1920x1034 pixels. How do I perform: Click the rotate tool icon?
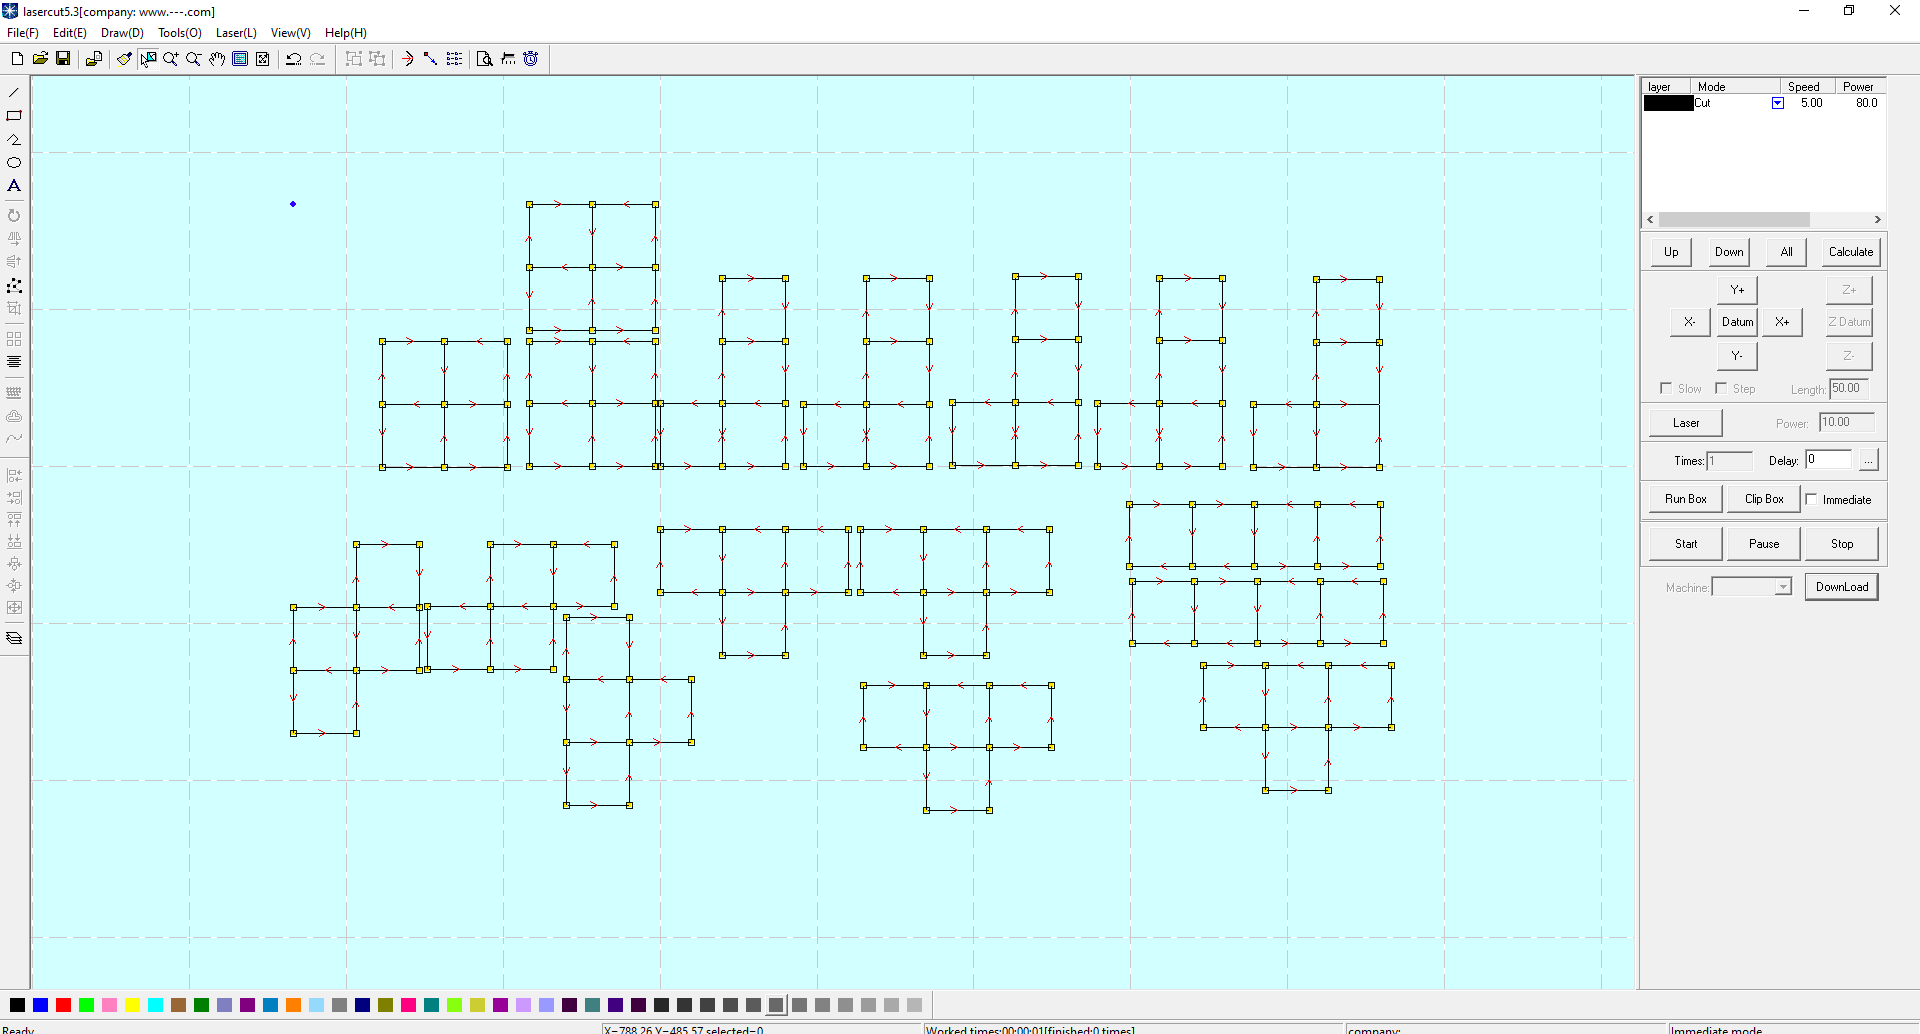pyautogui.click(x=14, y=215)
